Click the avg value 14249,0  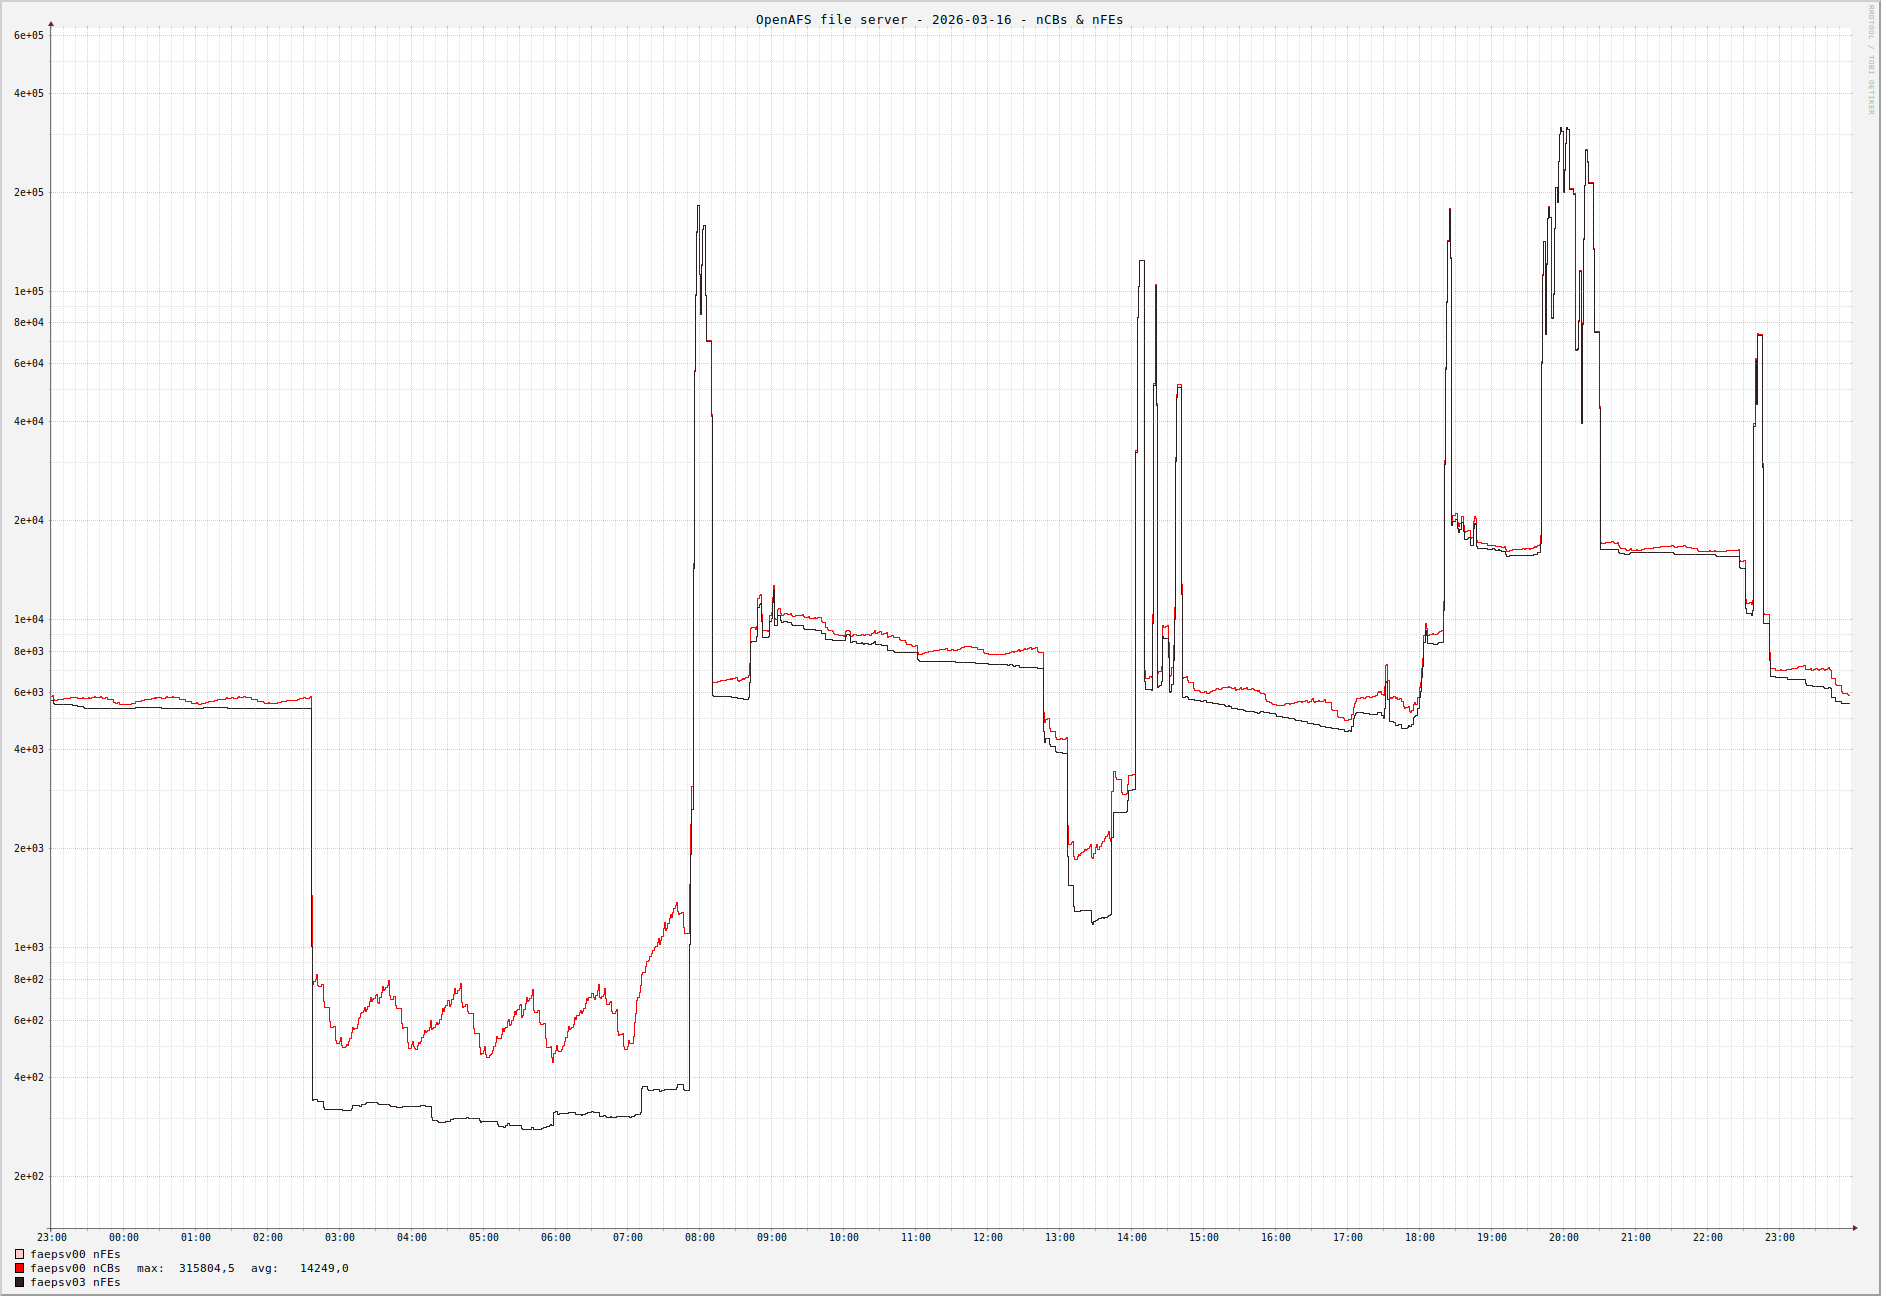coord(324,1268)
